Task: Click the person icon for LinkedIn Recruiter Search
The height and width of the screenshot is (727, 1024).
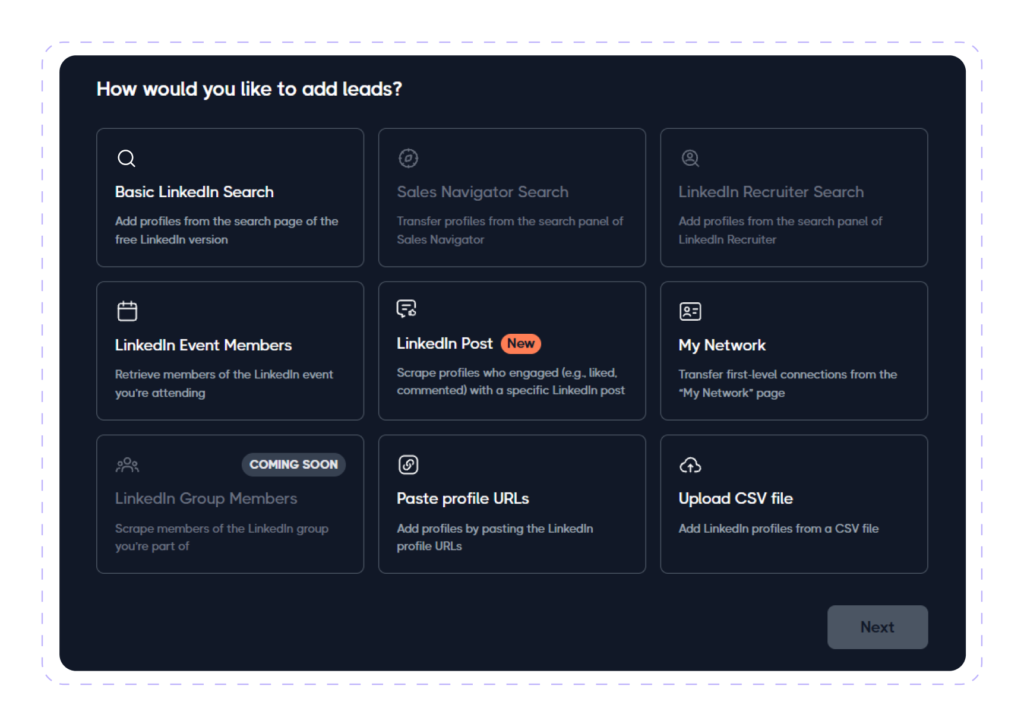Action: point(690,158)
